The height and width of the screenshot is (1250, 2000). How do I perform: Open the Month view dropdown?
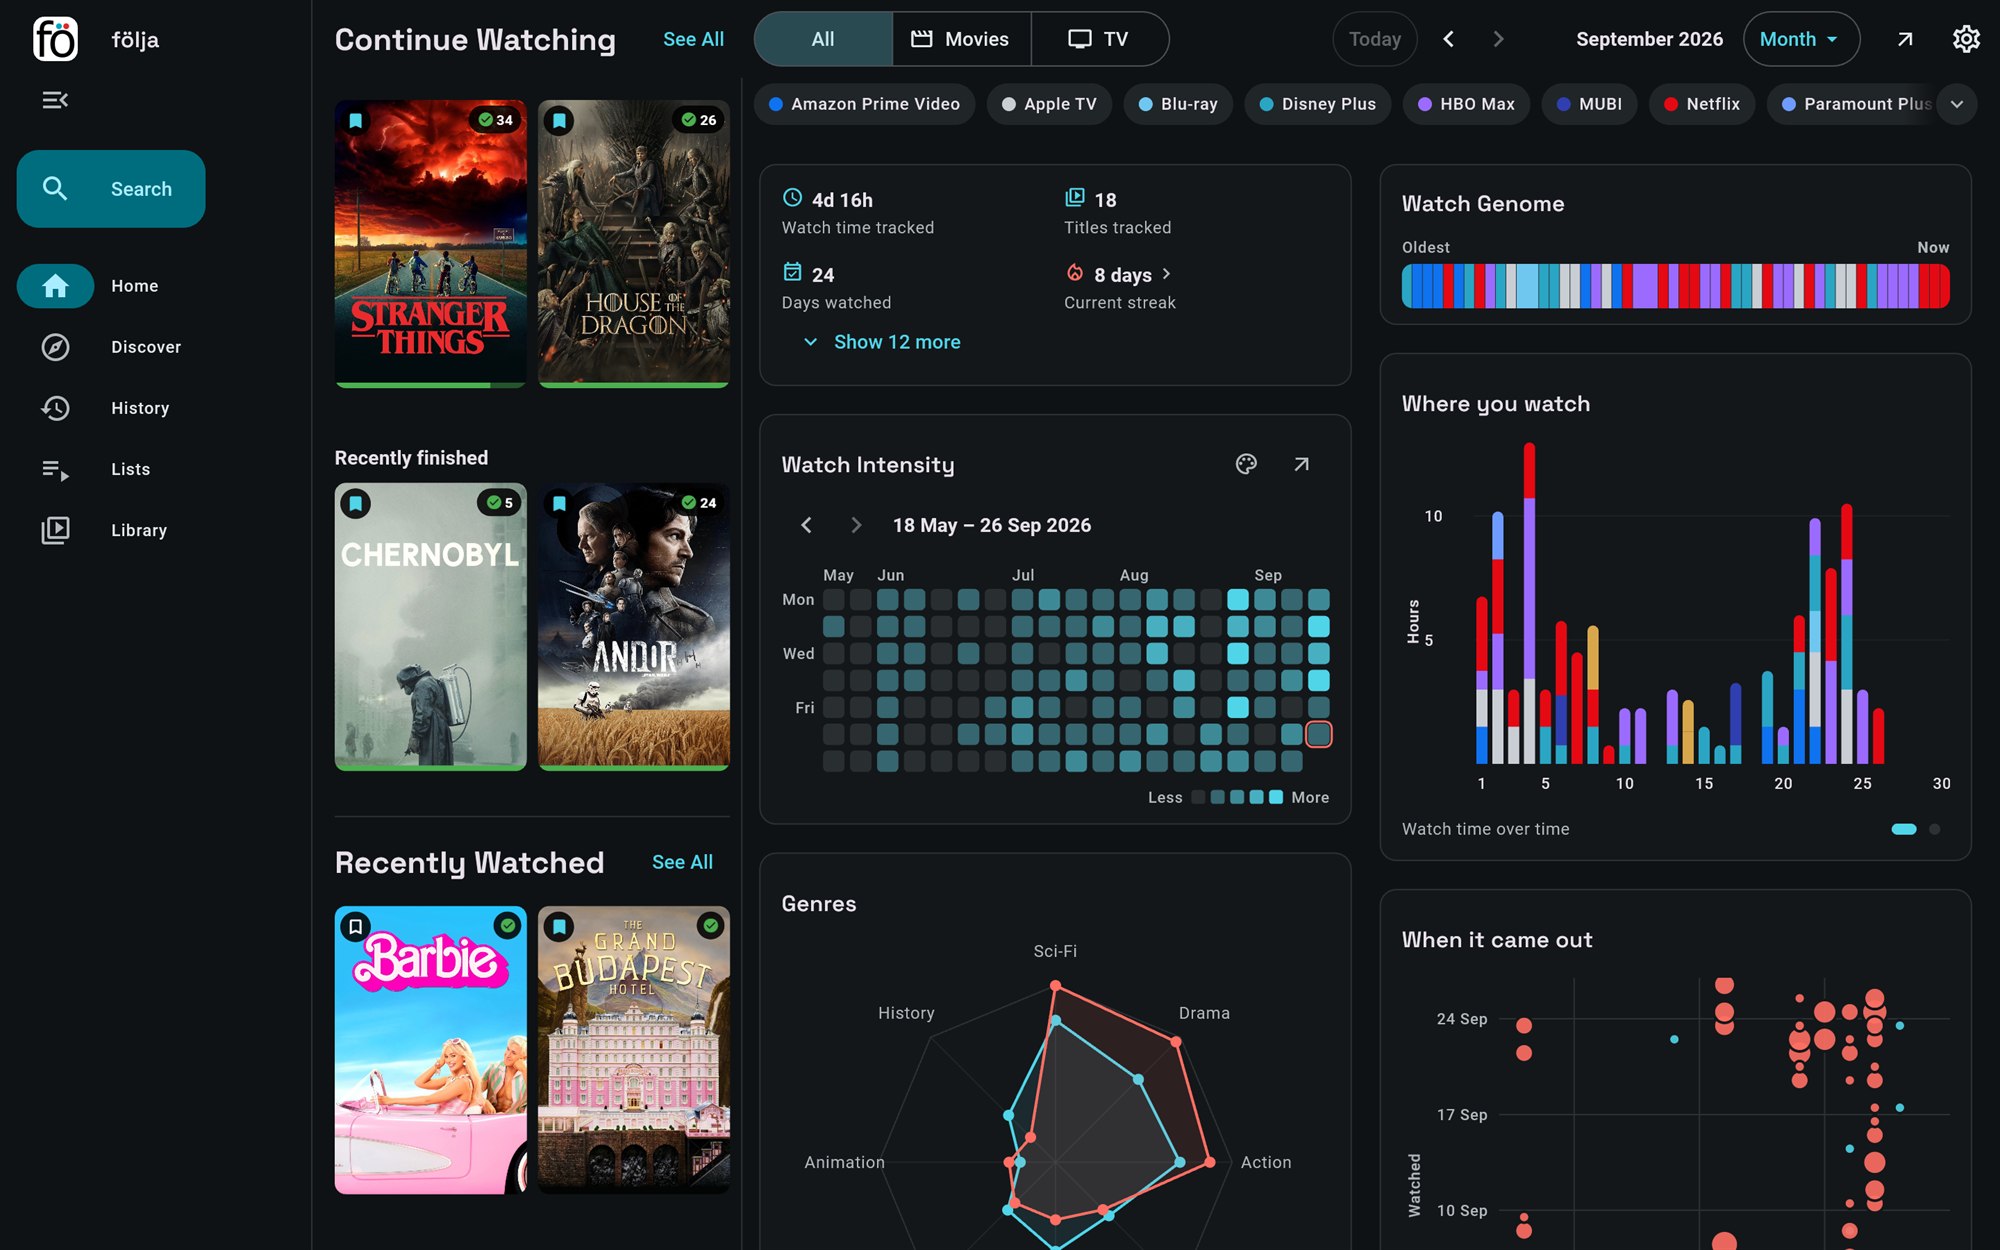(1801, 39)
